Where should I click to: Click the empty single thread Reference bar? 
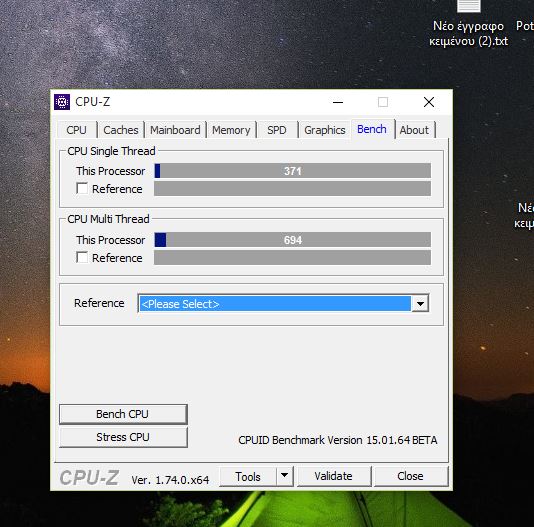[293, 189]
